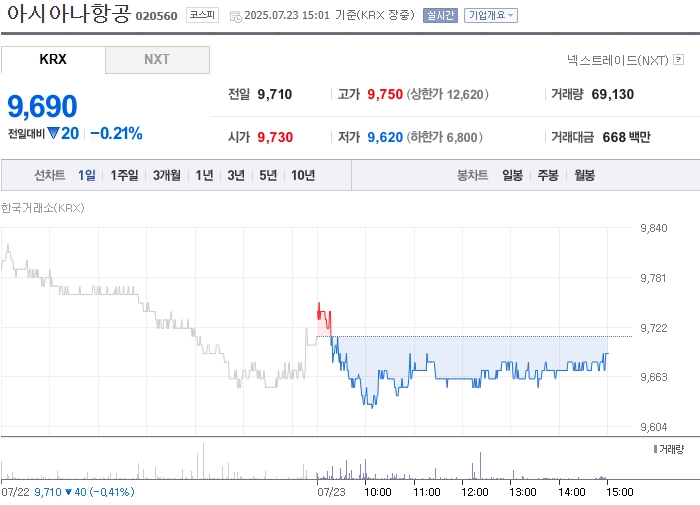Click the percentage change -0.21%
The height and width of the screenshot is (505, 700).
116,133
